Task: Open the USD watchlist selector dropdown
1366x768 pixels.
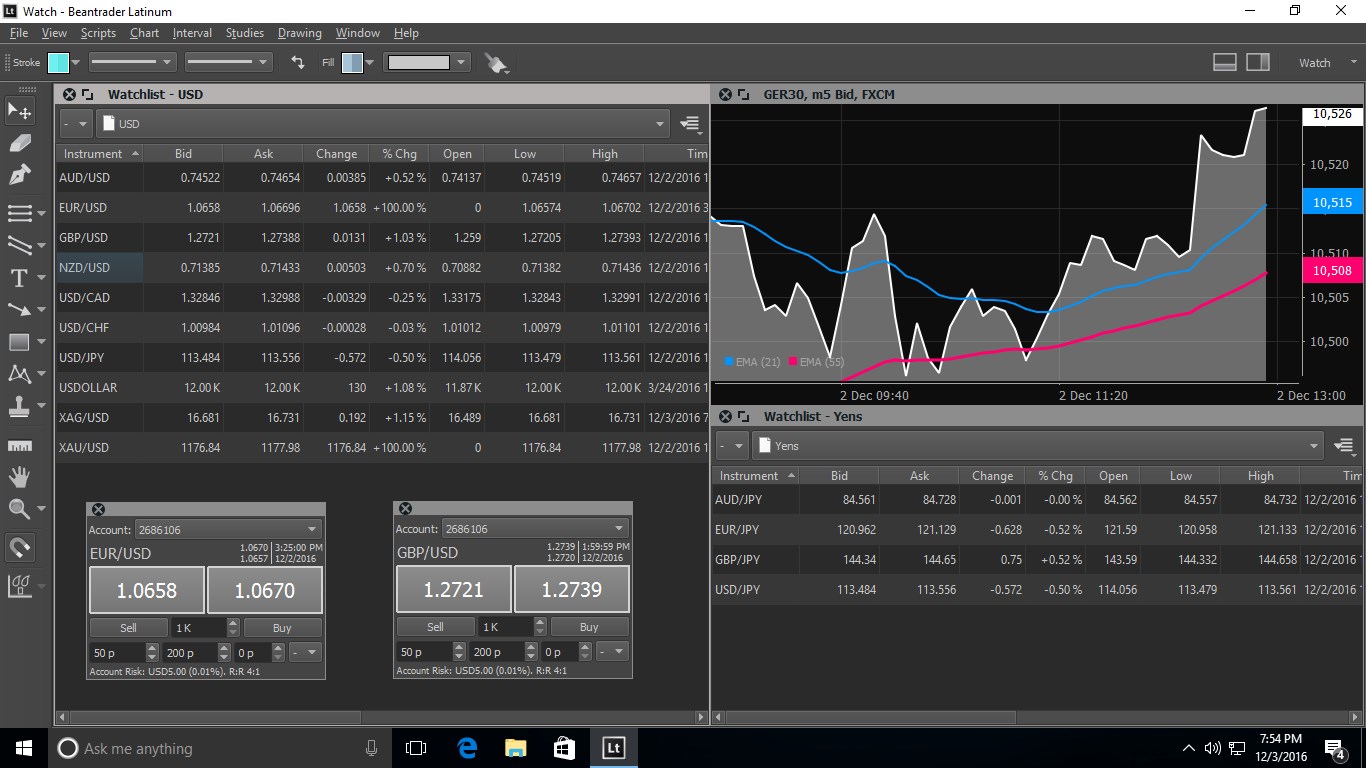Action: click(x=384, y=124)
